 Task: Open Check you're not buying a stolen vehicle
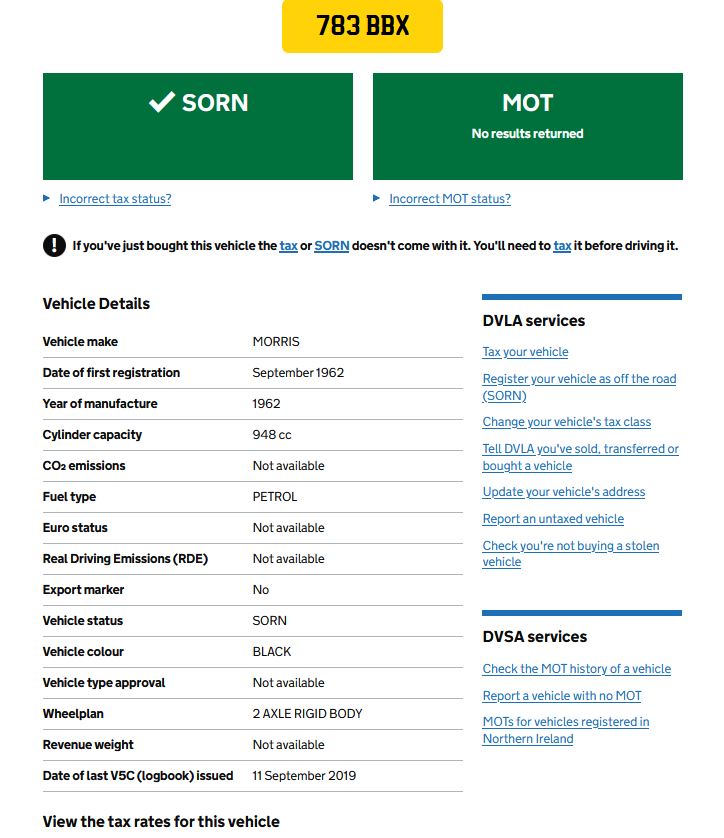coord(571,554)
